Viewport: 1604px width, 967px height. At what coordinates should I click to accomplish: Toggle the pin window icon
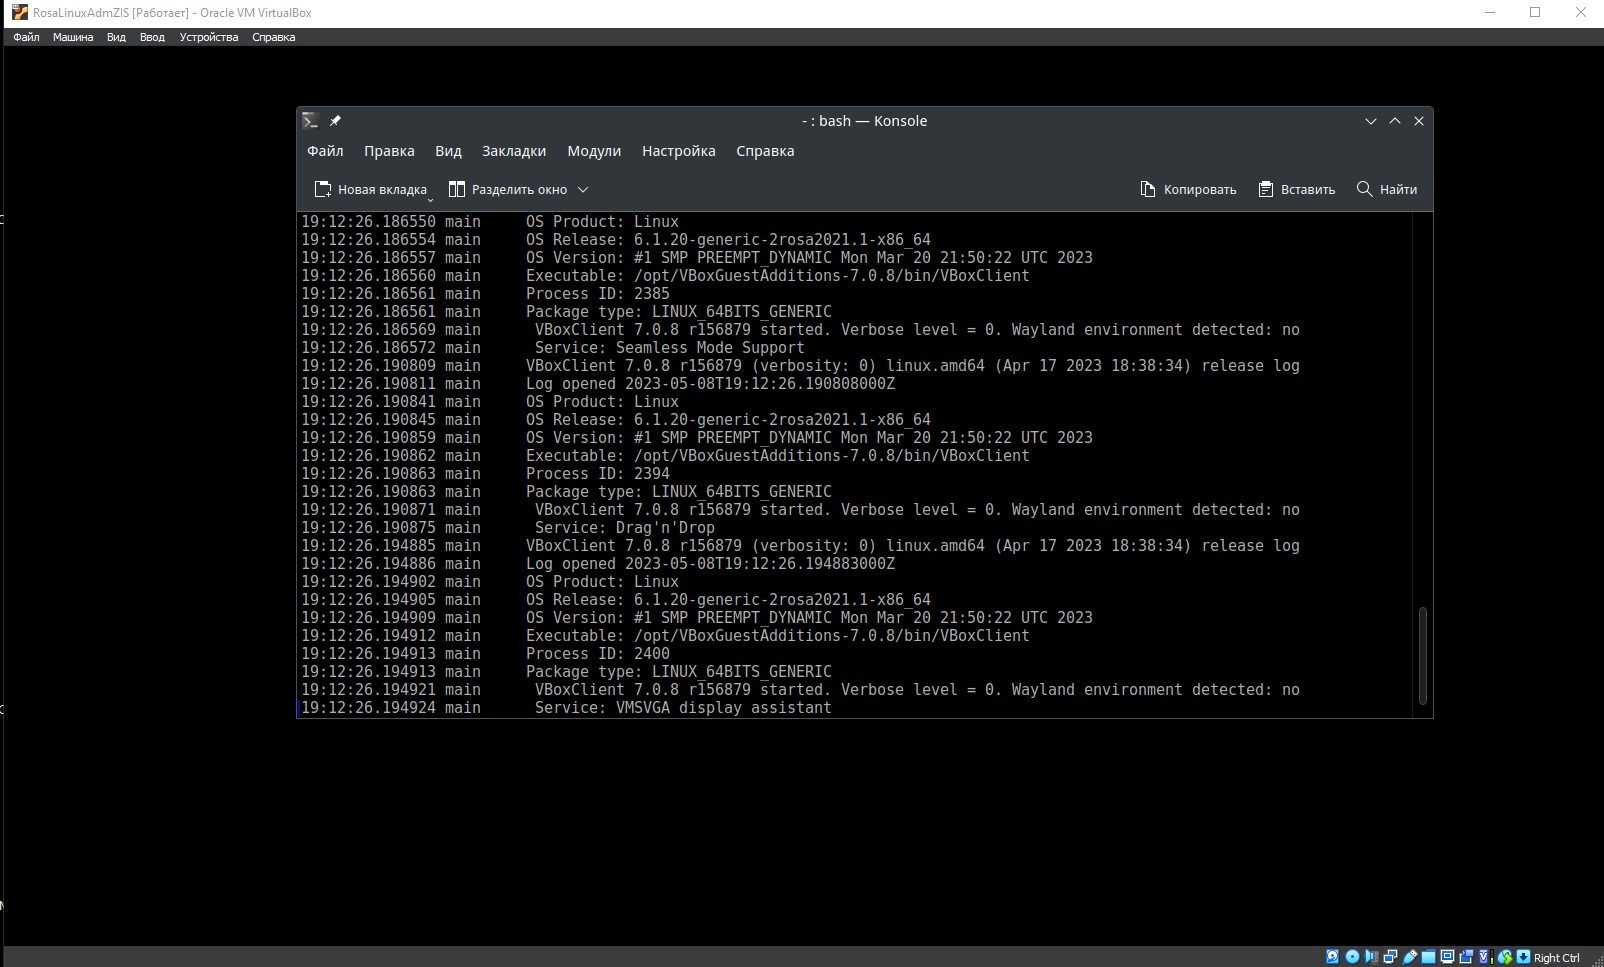(336, 121)
